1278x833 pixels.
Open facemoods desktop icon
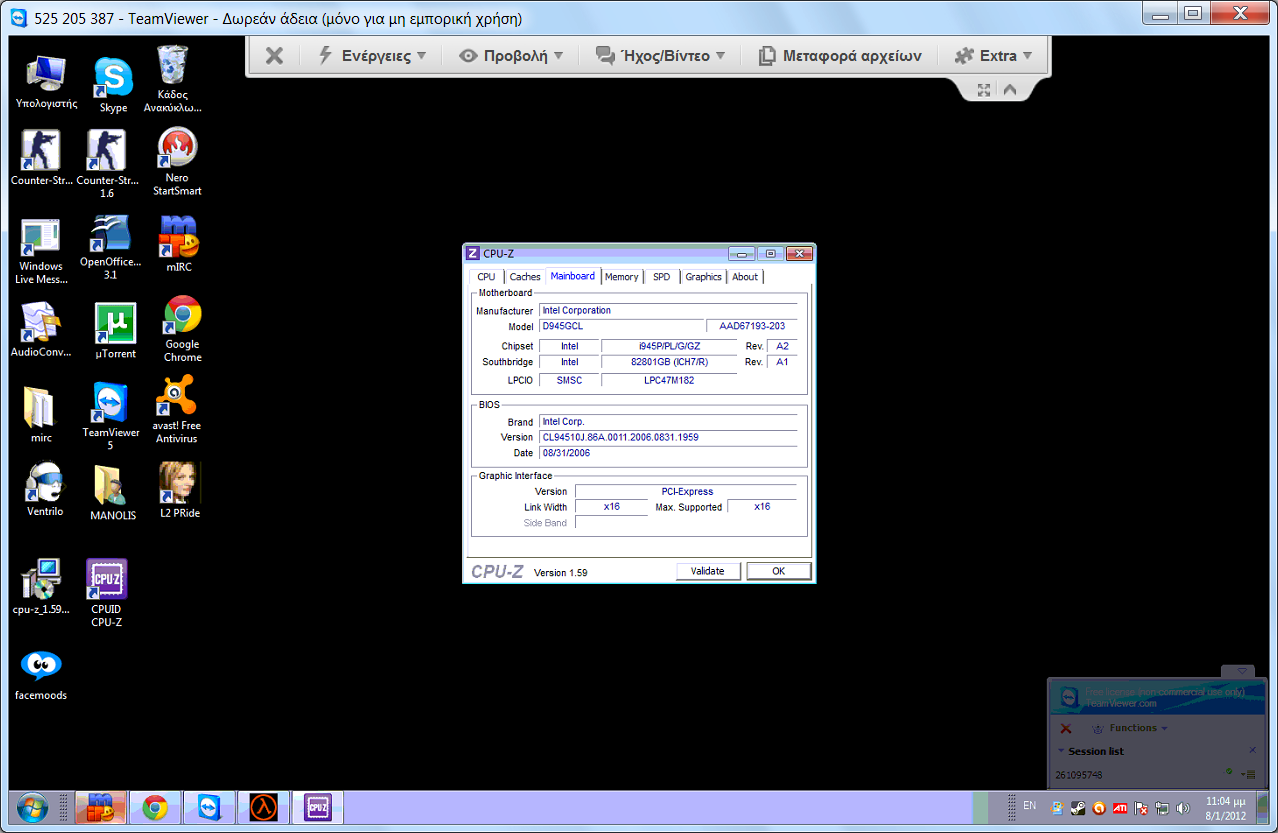click(x=41, y=674)
